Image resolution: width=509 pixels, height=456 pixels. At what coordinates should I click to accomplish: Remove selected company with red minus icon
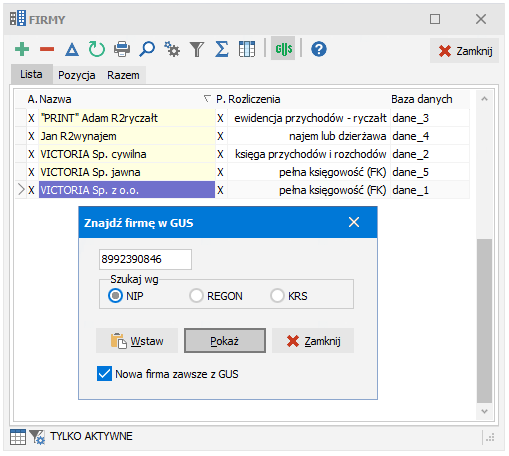pos(47,49)
